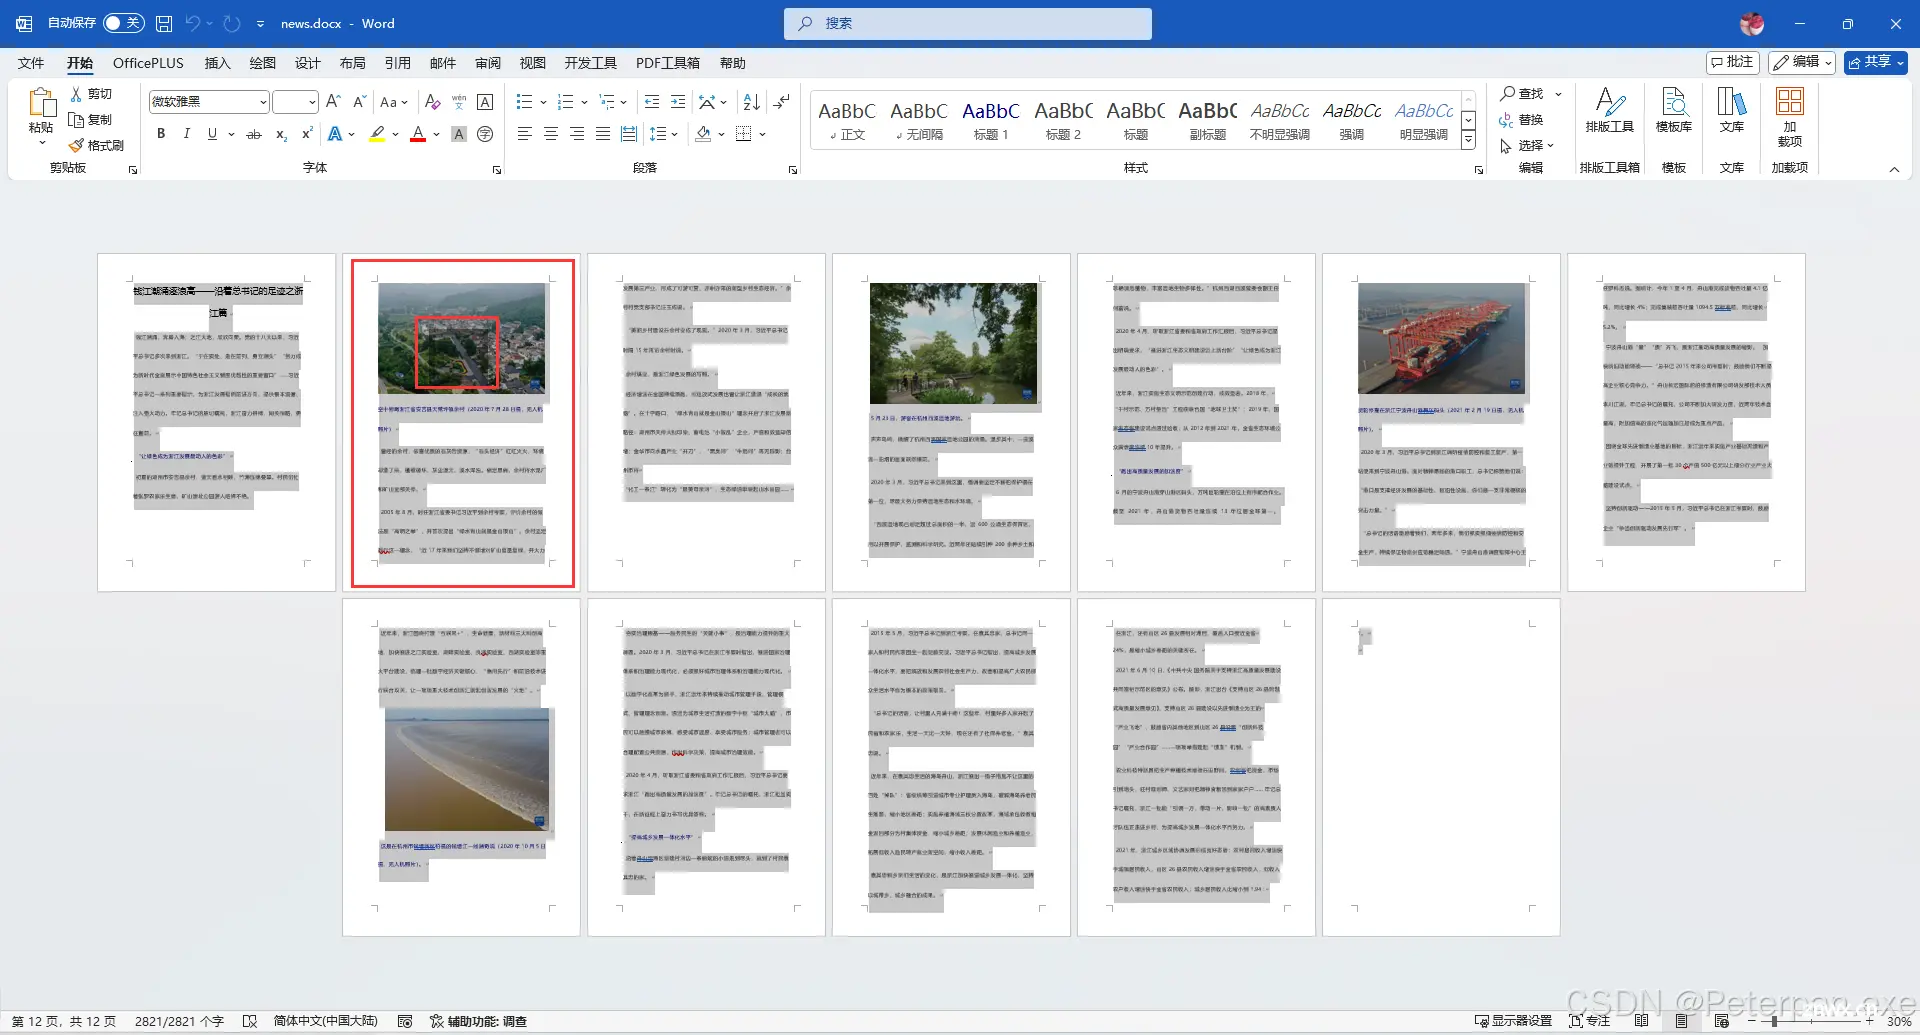
Task: Click the red font color button
Action: click(x=418, y=134)
